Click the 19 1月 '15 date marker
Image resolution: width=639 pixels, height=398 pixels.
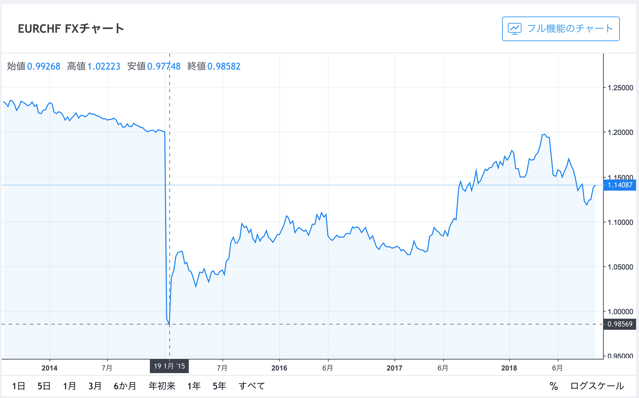click(169, 366)
